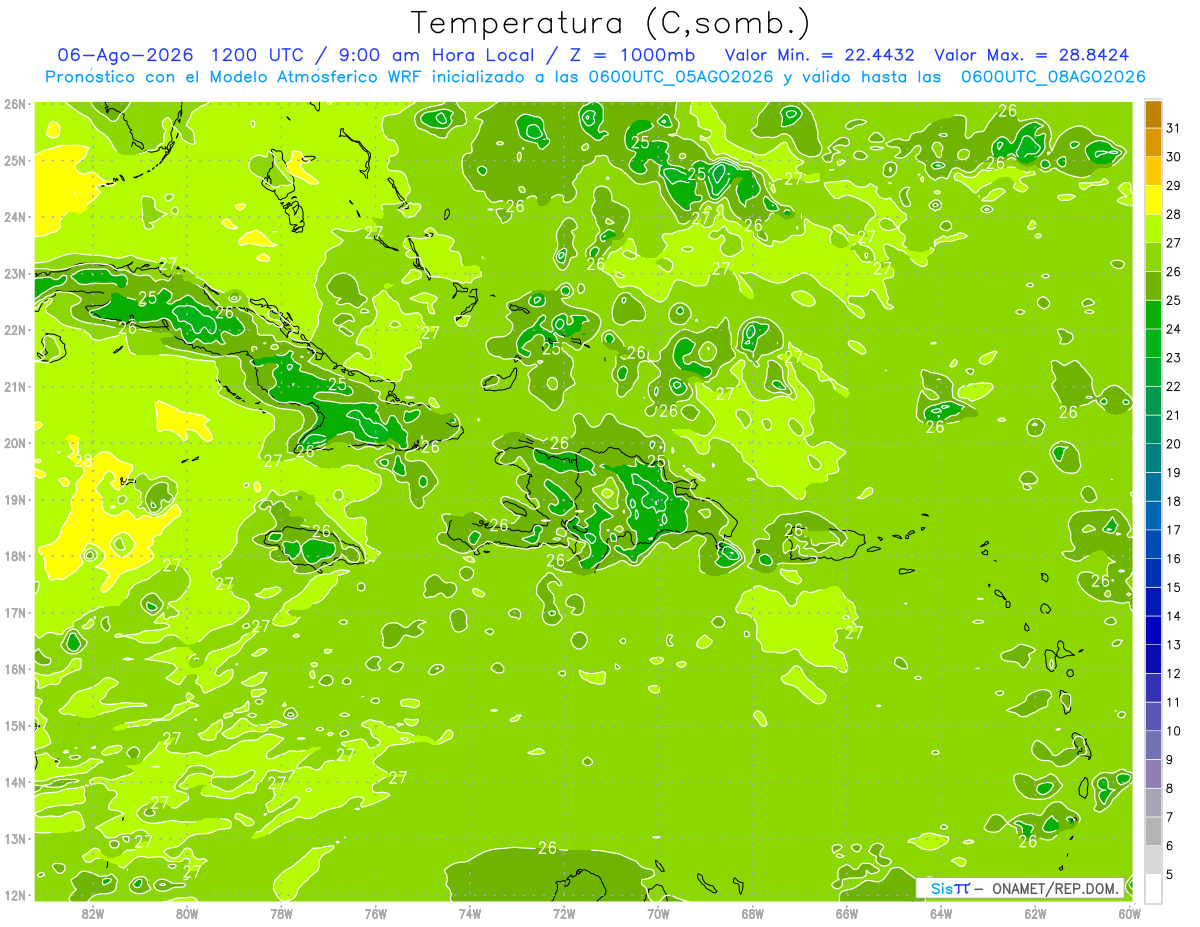The height and width of the screenshot is (927, 1200).
Task: Click the purple 9–10 band in colorbar
Action: (1153, 744)
